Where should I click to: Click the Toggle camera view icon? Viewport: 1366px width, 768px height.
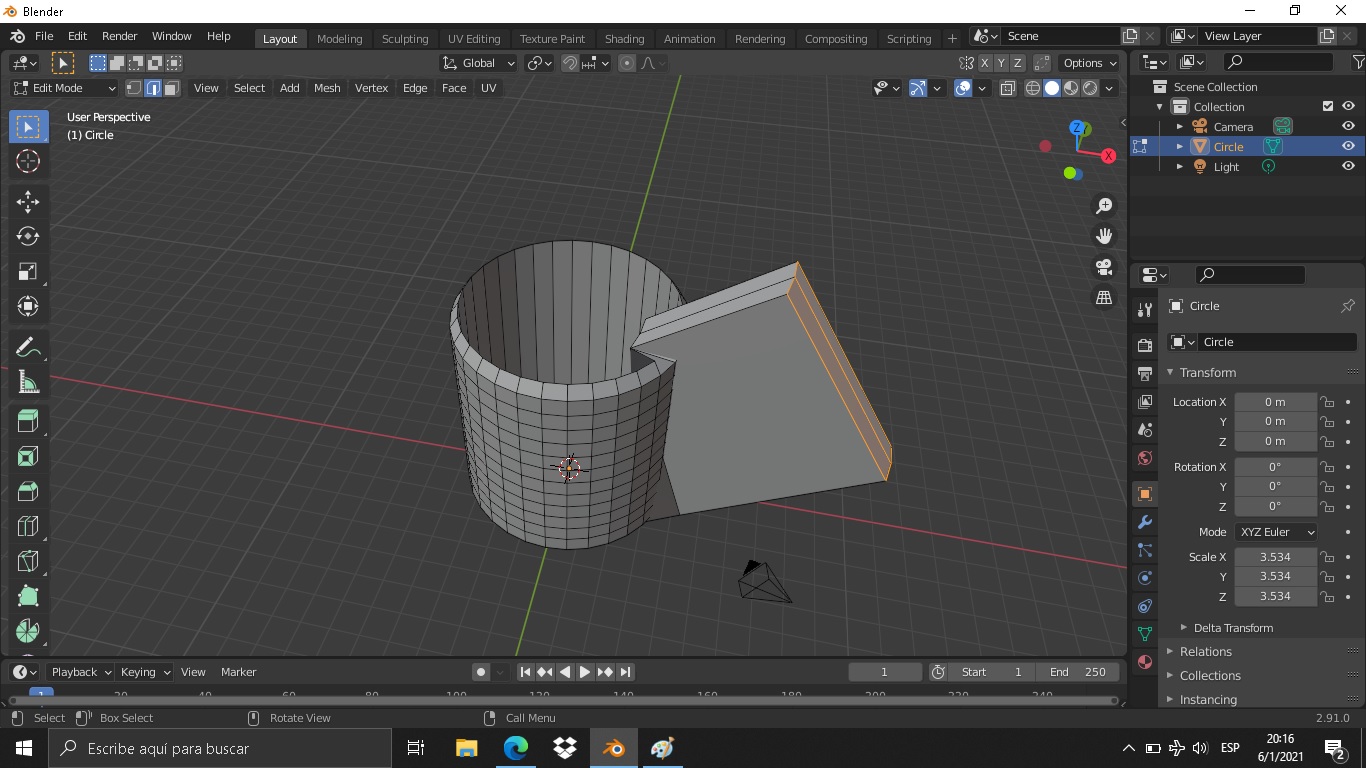pyautogui.click(x=1104, y=267)
